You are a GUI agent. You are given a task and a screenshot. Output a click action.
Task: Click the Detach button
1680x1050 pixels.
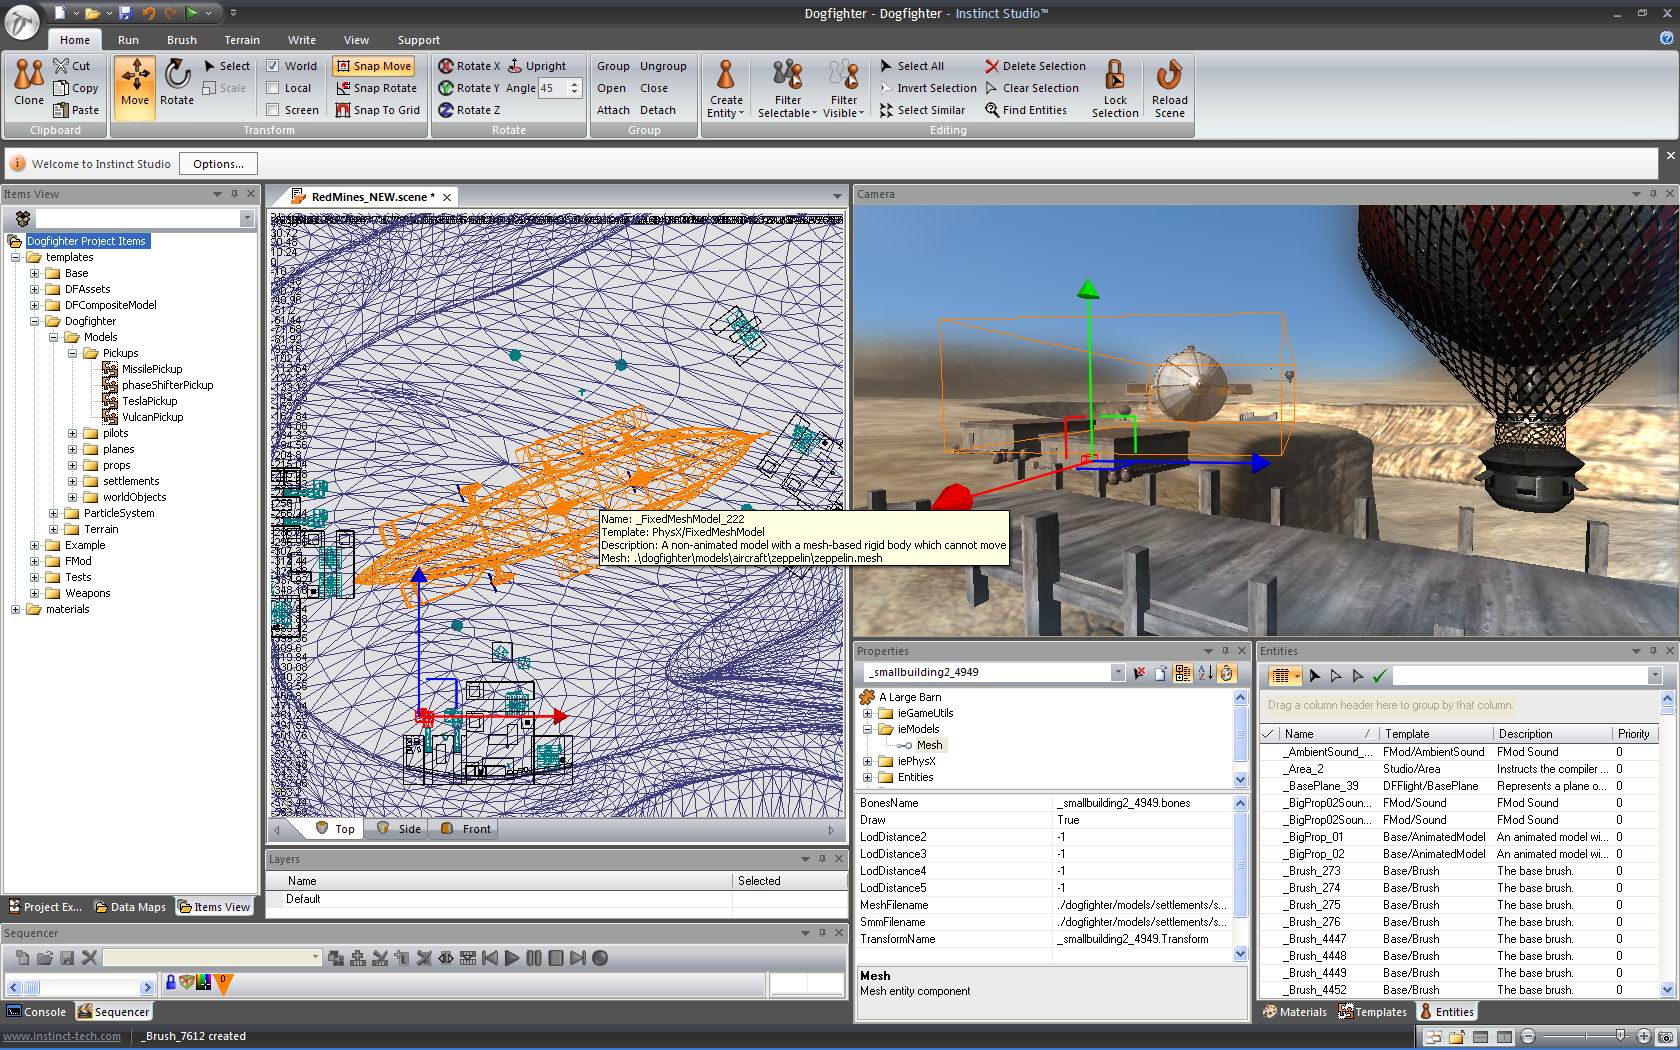pyautogui.click(x=658, y=110)
